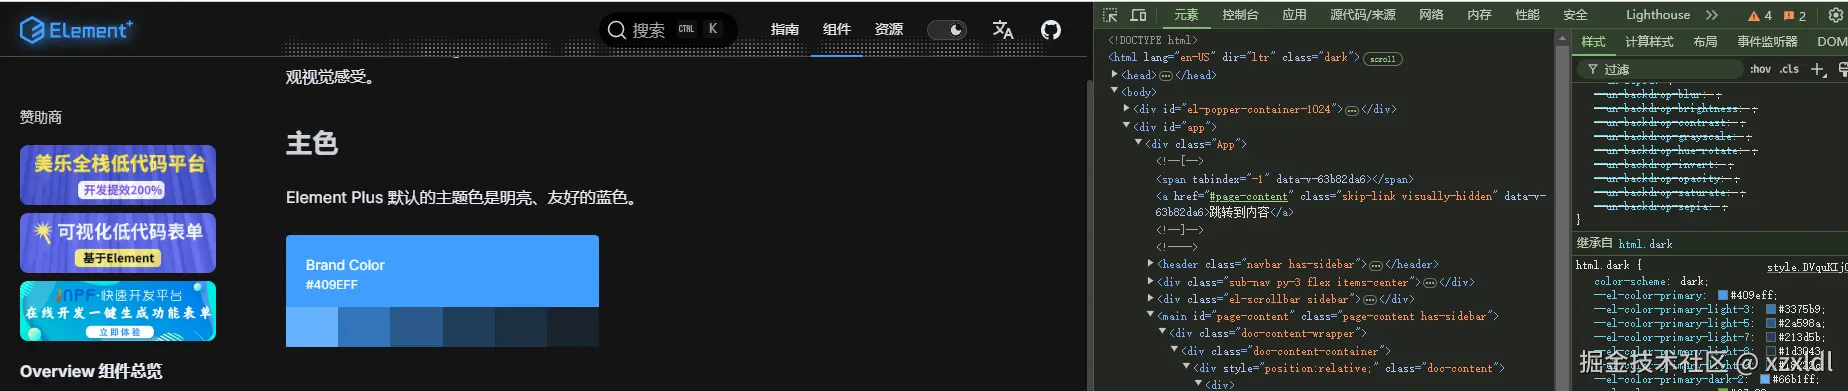Go to the 指南 nav item
Screen dimensions: 1848x391
tap(785, 30)
